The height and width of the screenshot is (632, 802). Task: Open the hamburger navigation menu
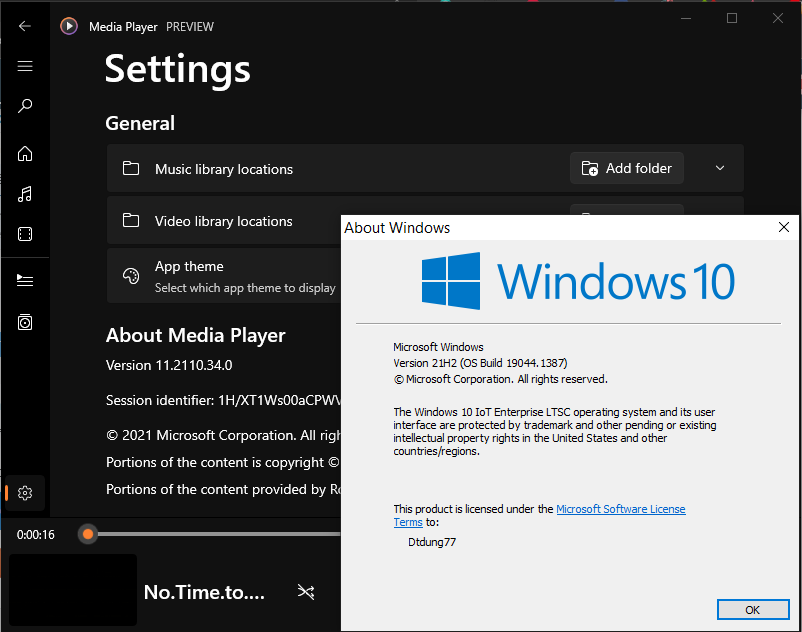(x=25, y=66)
